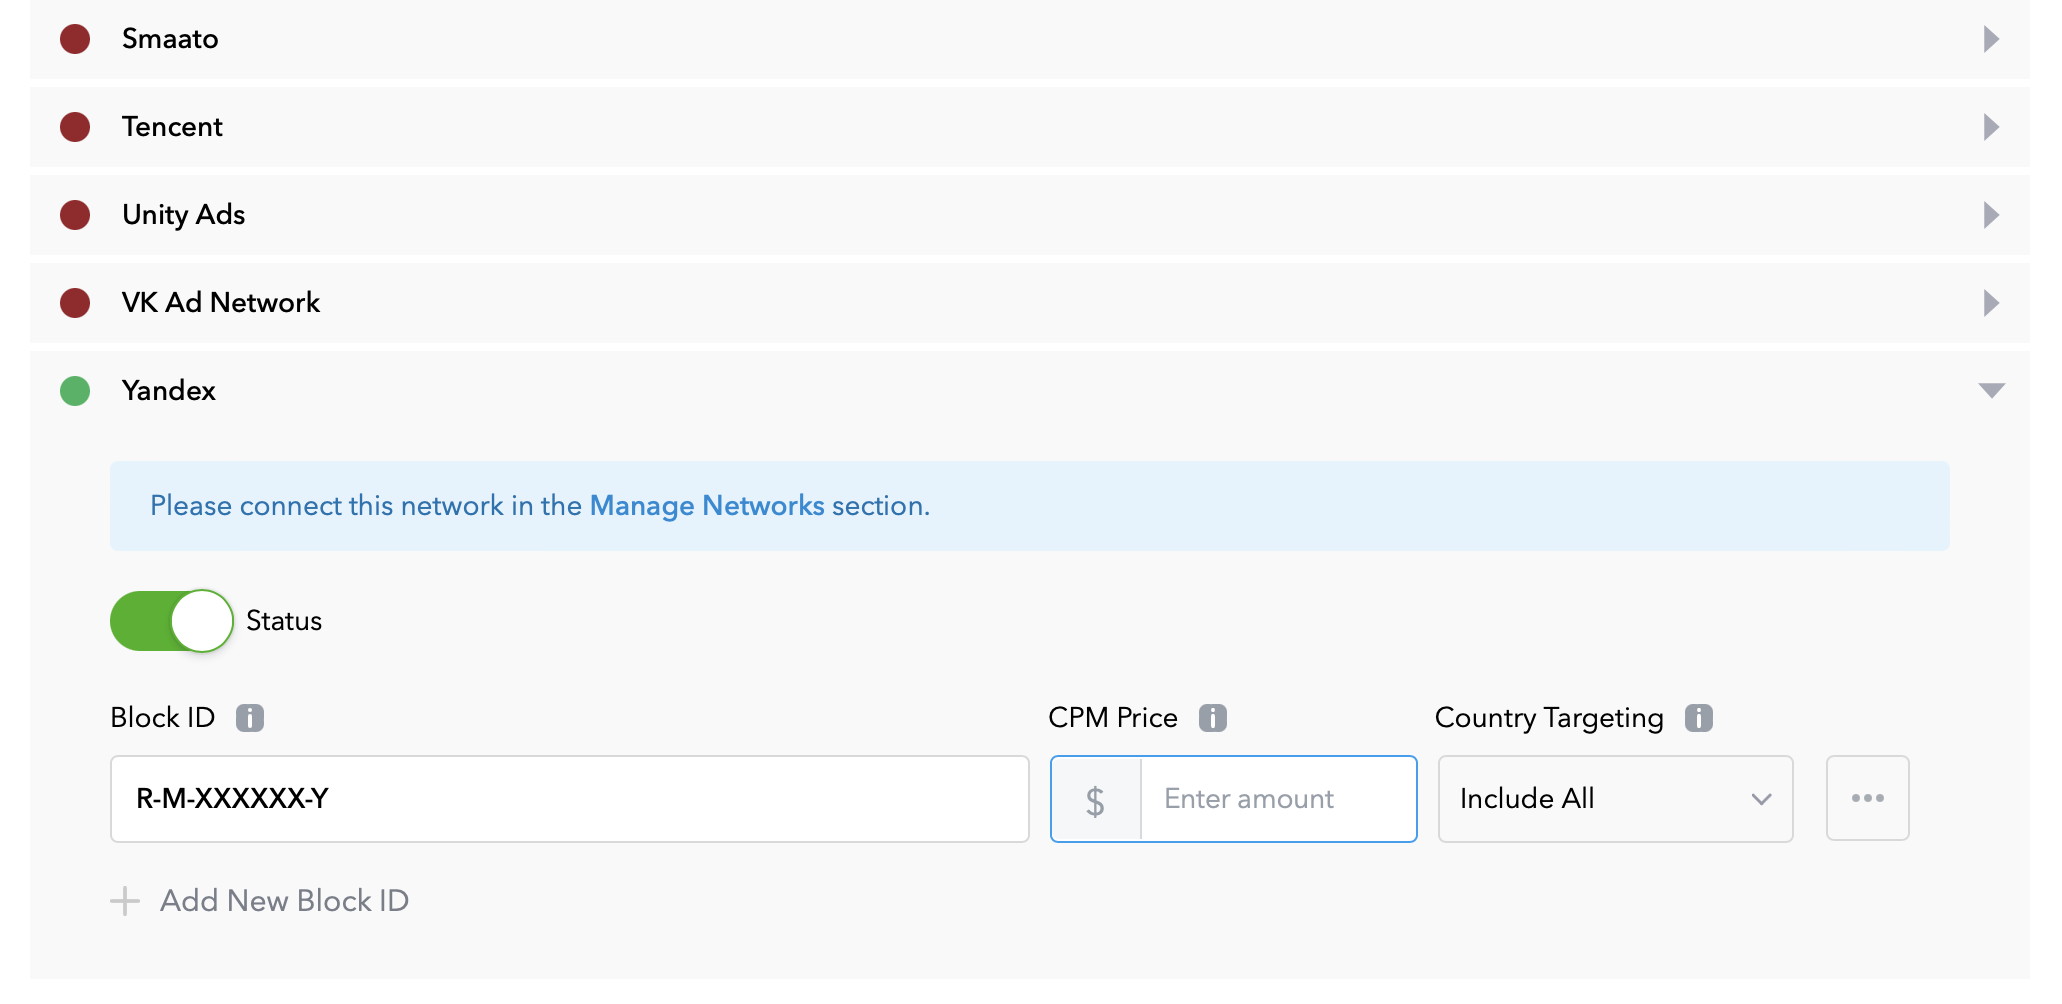Click the red status dot beside Tencent
Image resolution: width=2062 pixels, height=1004 pixels.
[75, 127]
